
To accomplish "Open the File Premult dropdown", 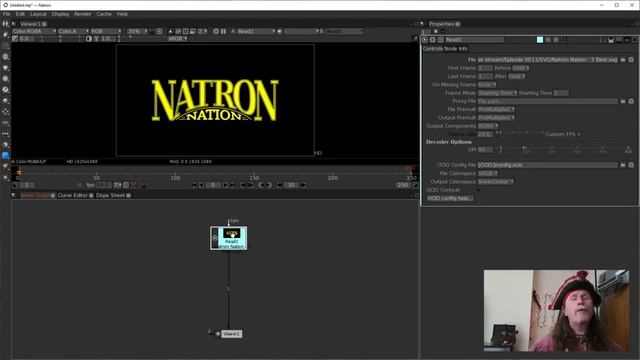I will 496,109.
